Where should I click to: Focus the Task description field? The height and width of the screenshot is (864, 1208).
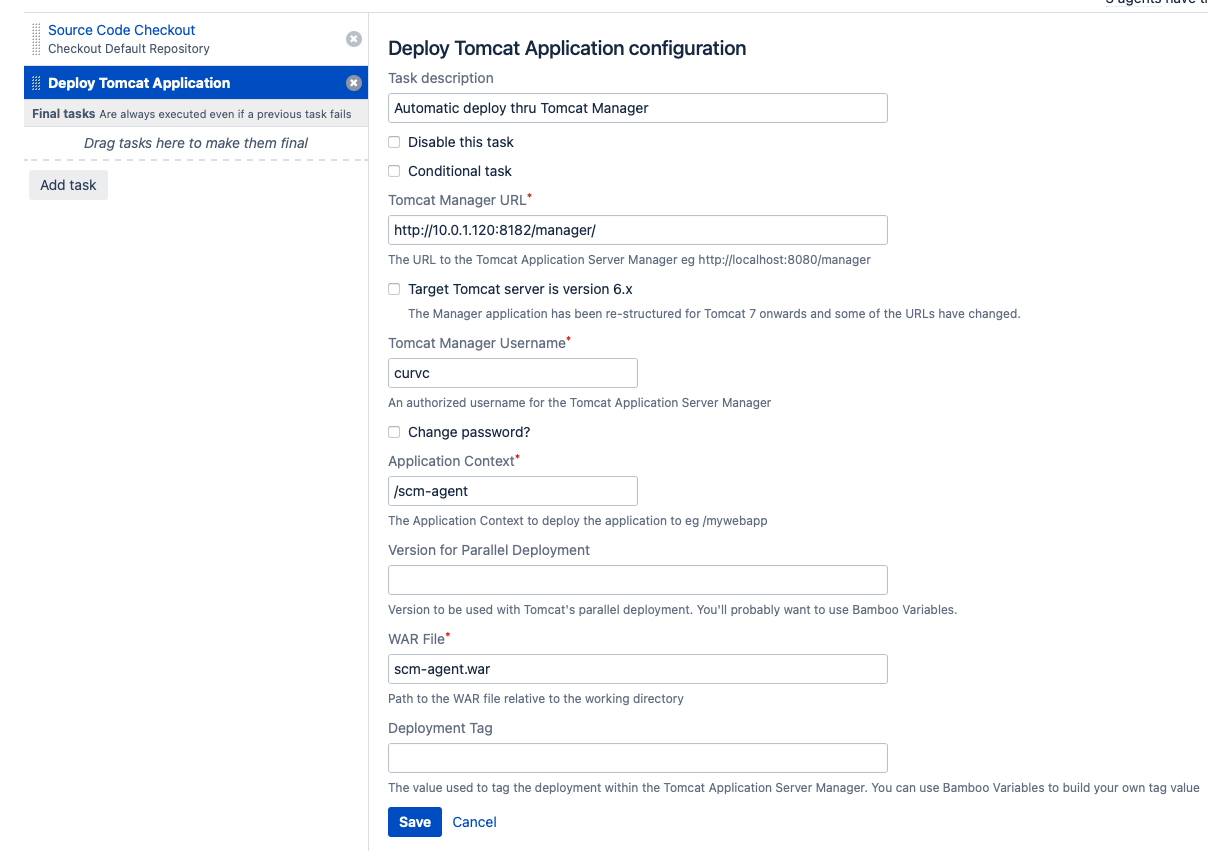point(638,108)
